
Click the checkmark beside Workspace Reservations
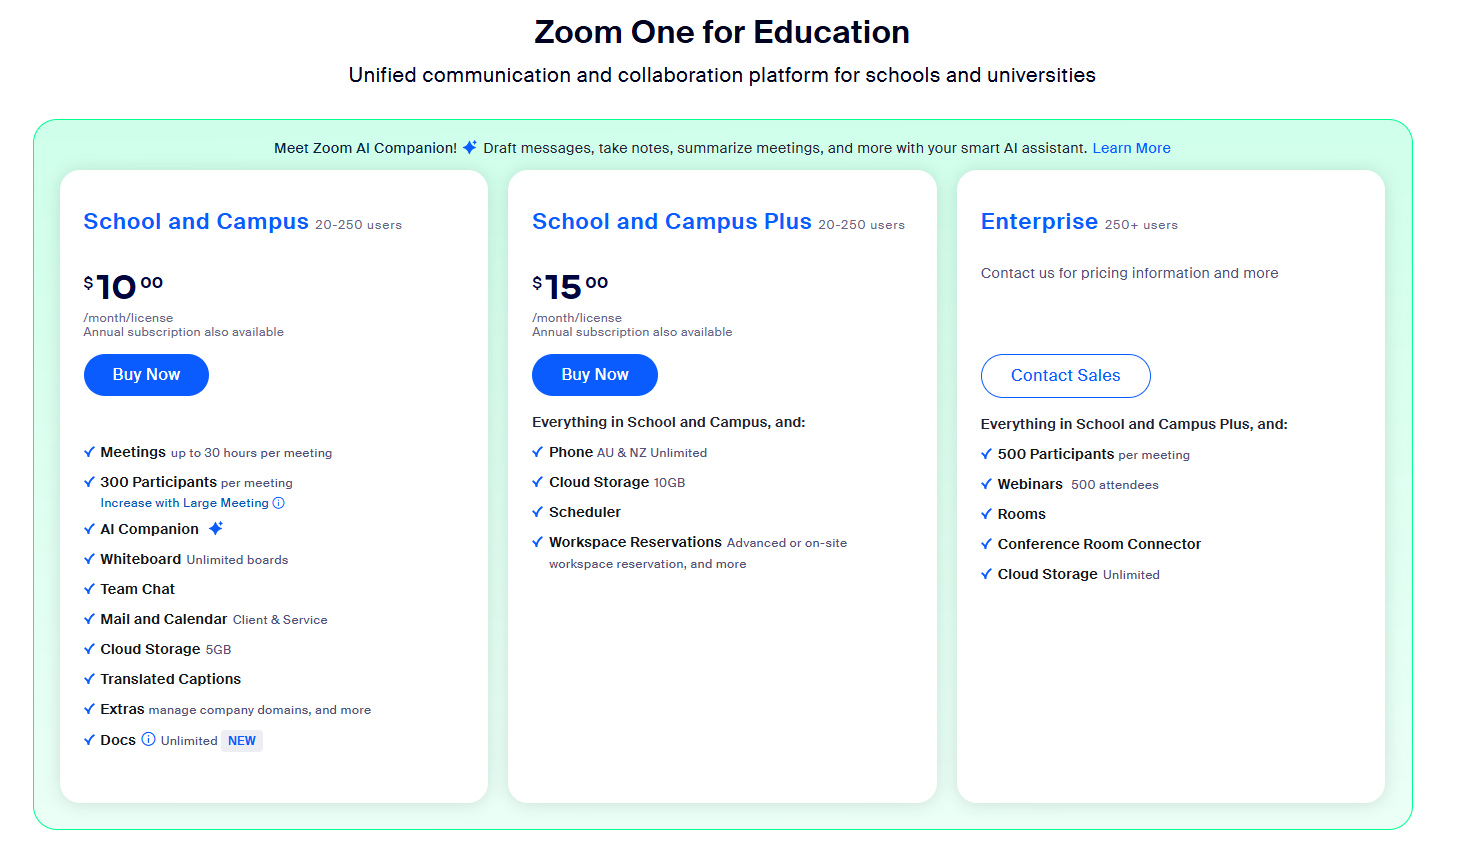(537, 542)
